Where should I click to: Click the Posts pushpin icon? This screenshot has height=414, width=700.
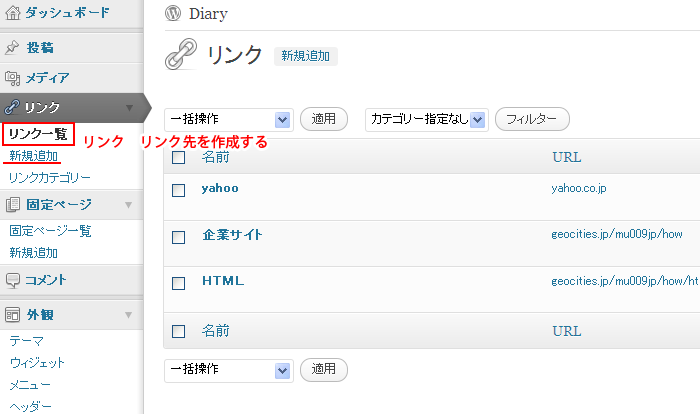coord(13,47)
